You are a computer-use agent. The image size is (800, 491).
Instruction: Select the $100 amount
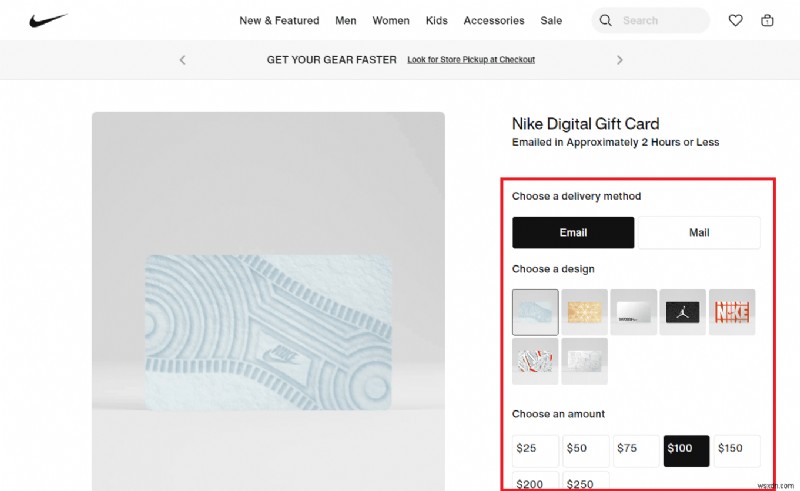pyautogui.click(x=686, y=451)
